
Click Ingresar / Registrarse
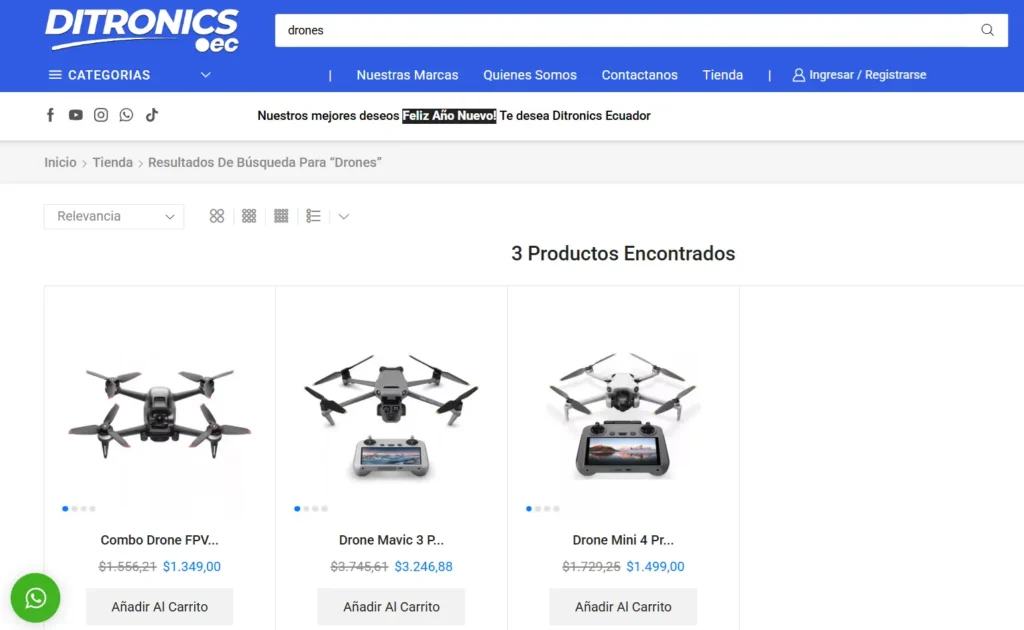pos(867,75)
